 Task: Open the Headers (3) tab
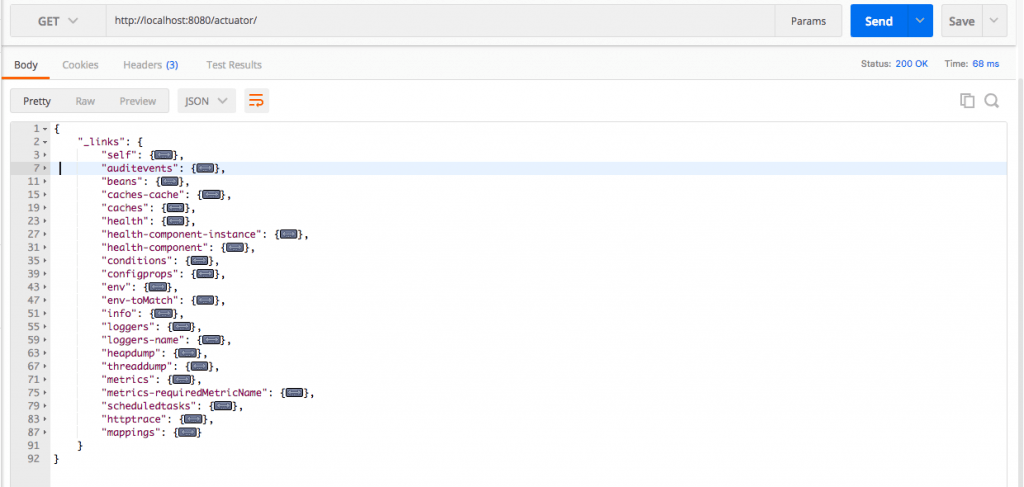click(150, 65)
